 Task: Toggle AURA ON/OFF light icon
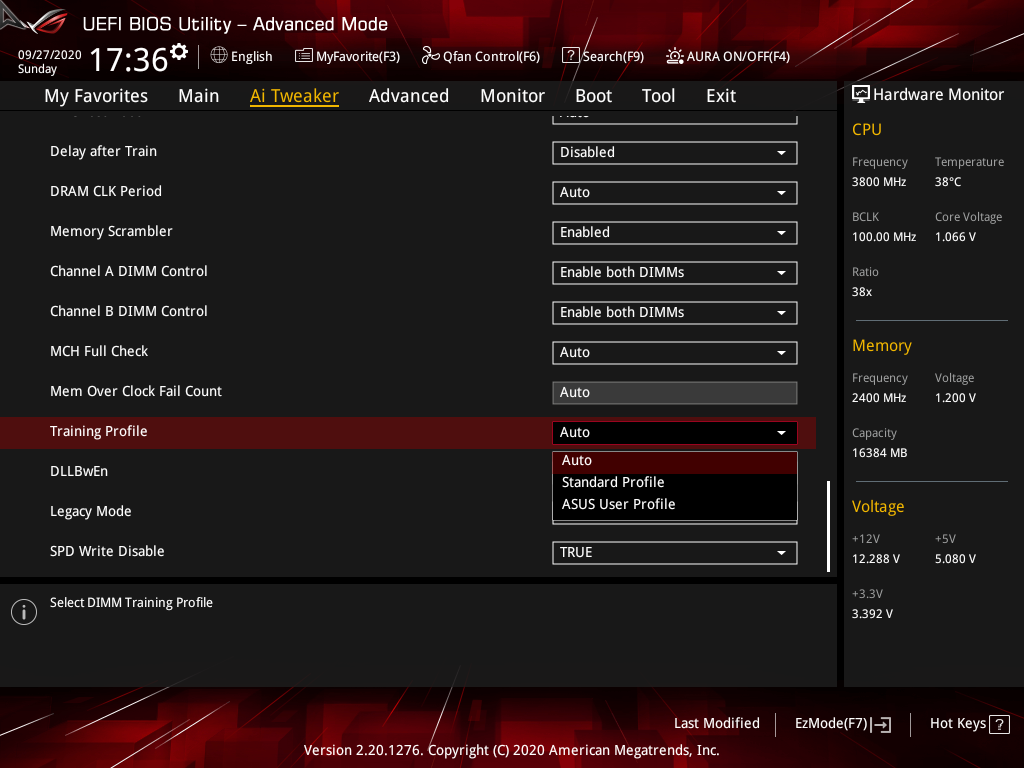(675, 56)
